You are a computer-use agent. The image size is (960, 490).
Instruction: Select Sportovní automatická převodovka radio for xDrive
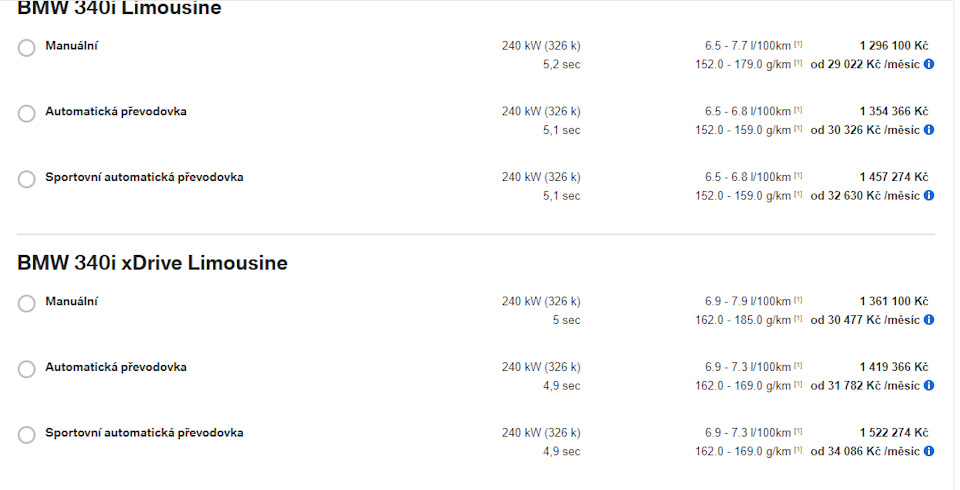(x=26, y=435)
